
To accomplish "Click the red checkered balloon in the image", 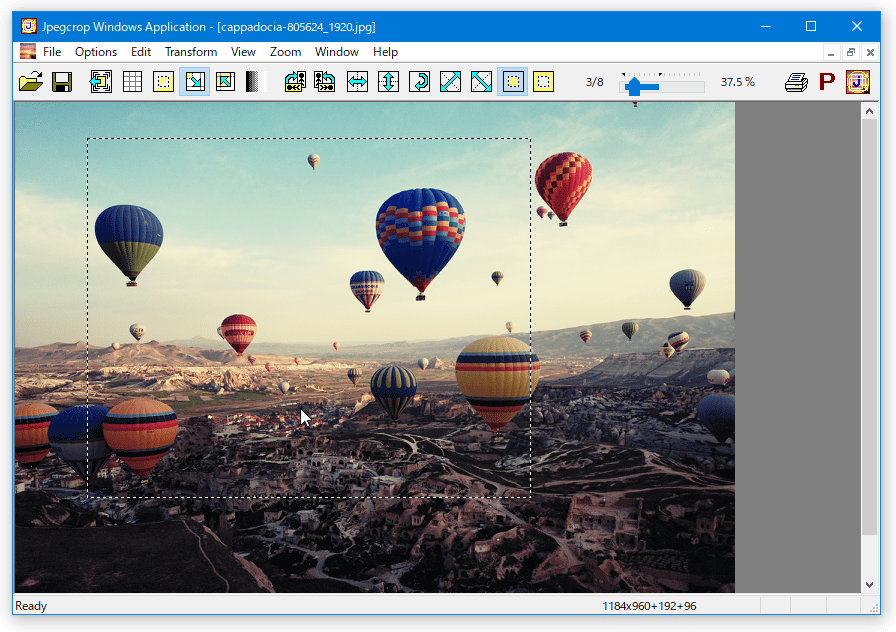I will (563, 188).
